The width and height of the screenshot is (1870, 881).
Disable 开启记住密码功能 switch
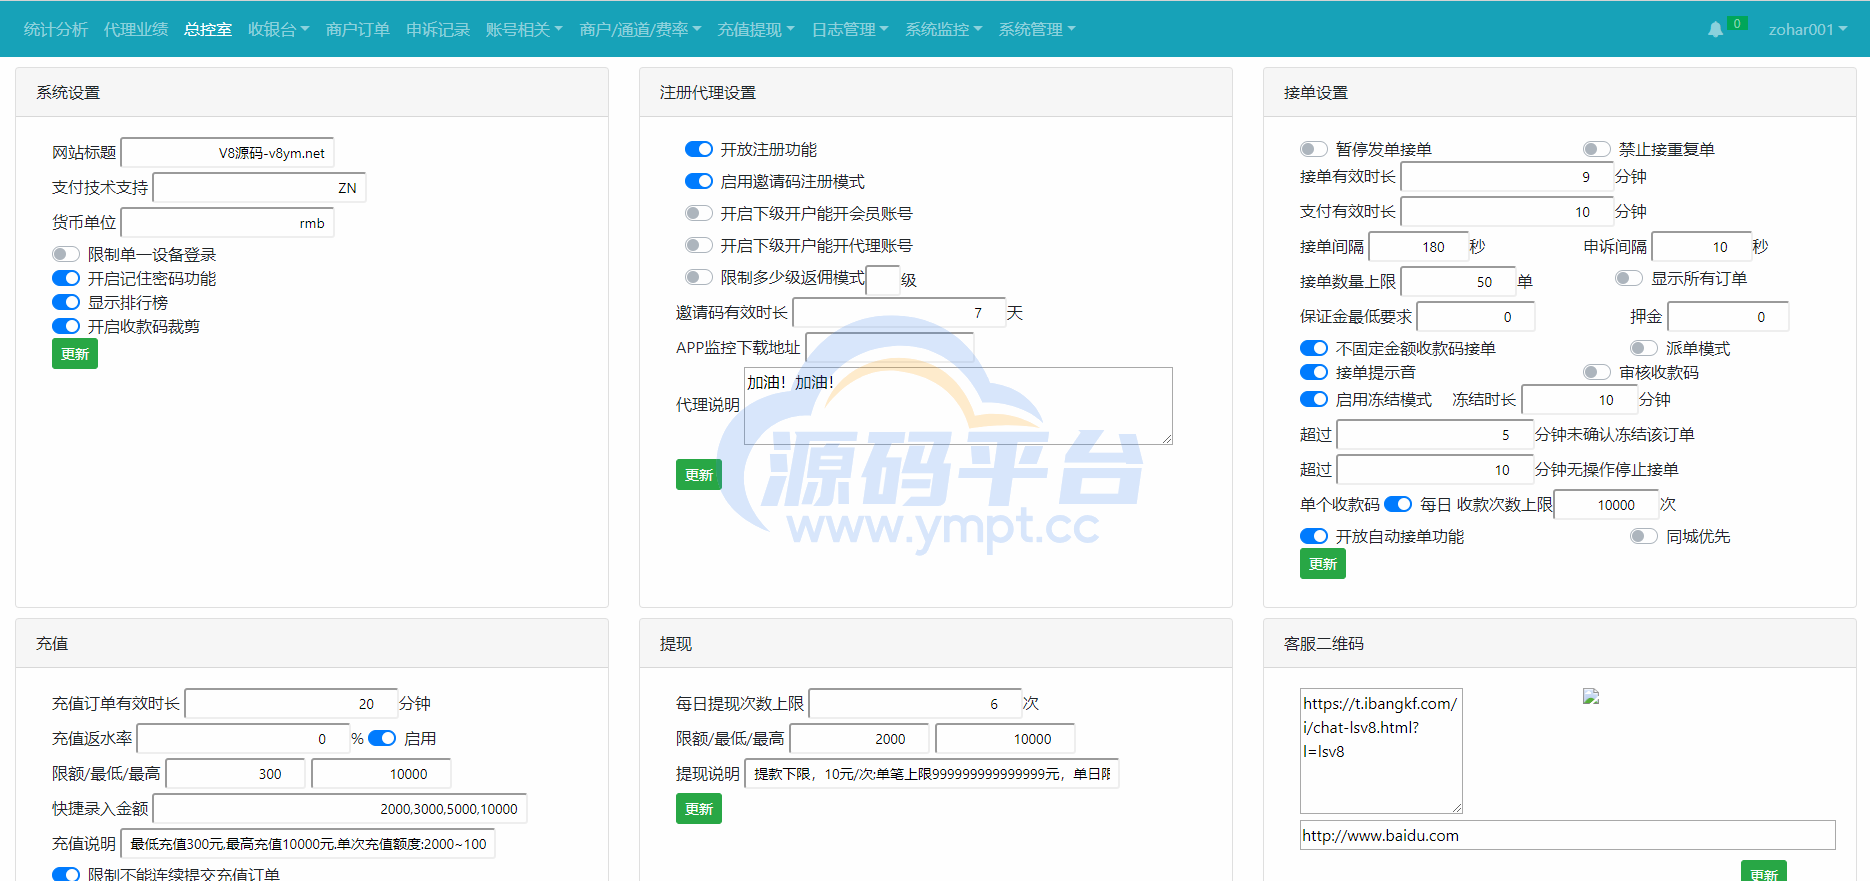[x=66, y=278]
